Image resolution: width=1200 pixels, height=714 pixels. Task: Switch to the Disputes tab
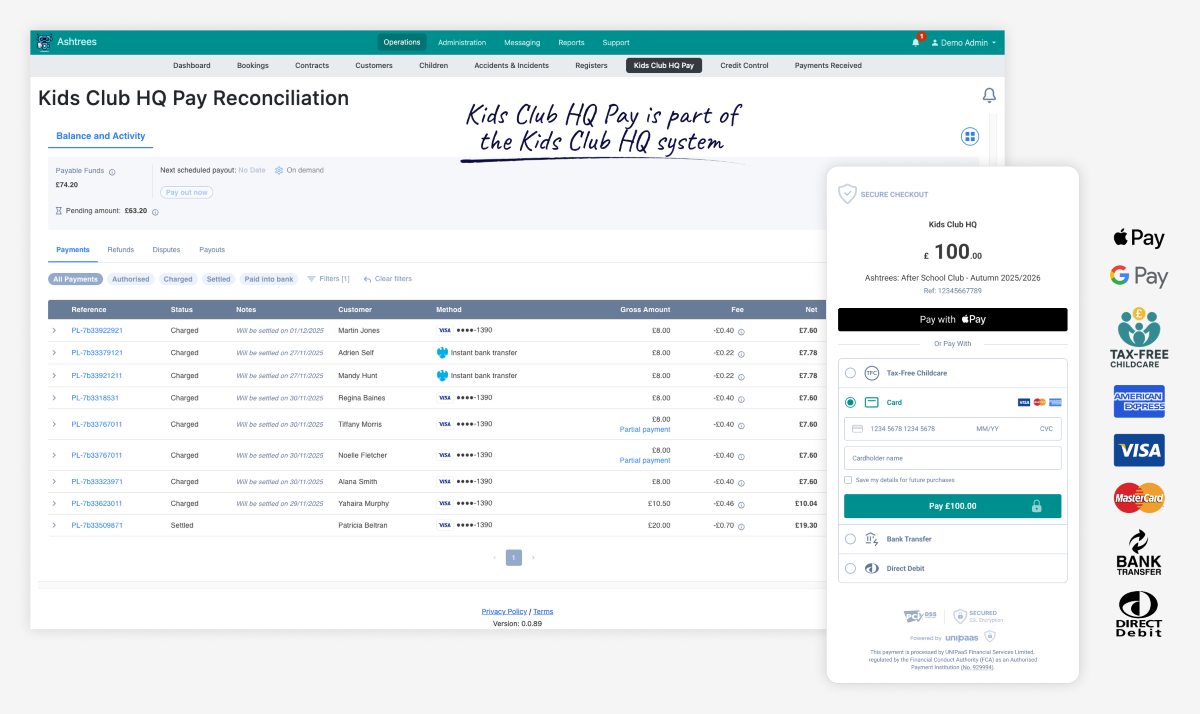tap(166, 250)
